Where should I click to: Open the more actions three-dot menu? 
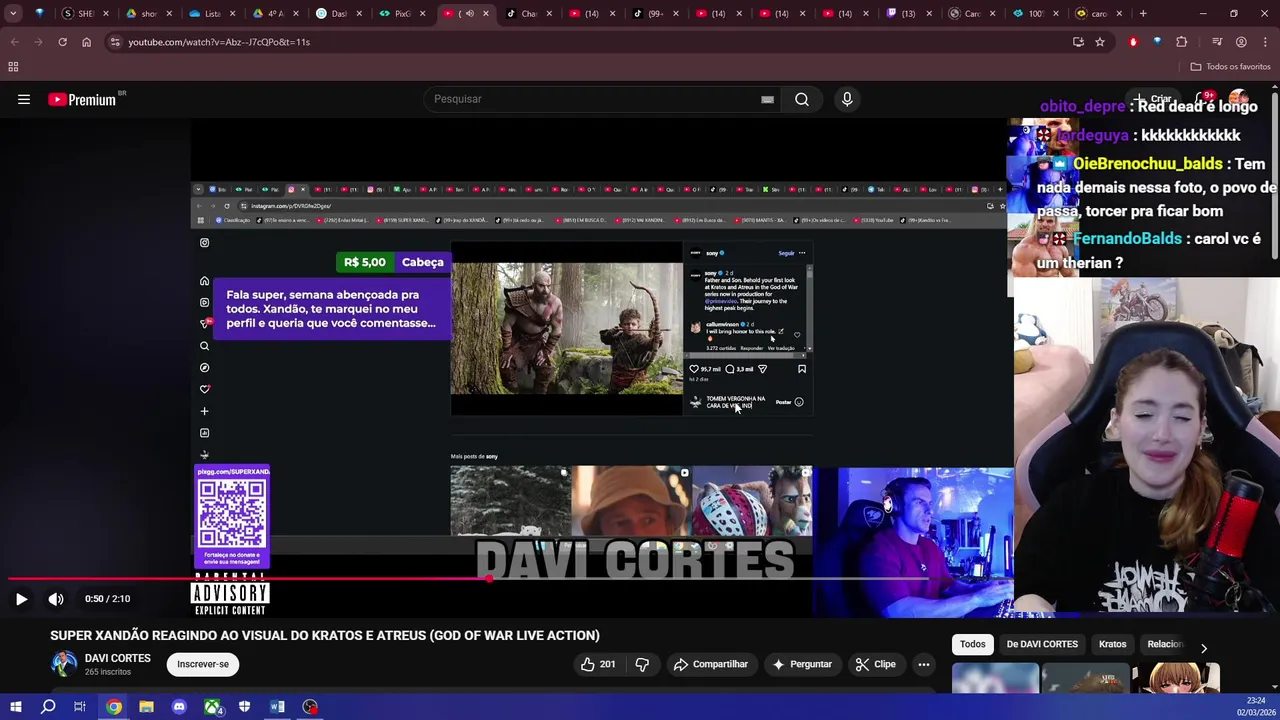point(924,664)
